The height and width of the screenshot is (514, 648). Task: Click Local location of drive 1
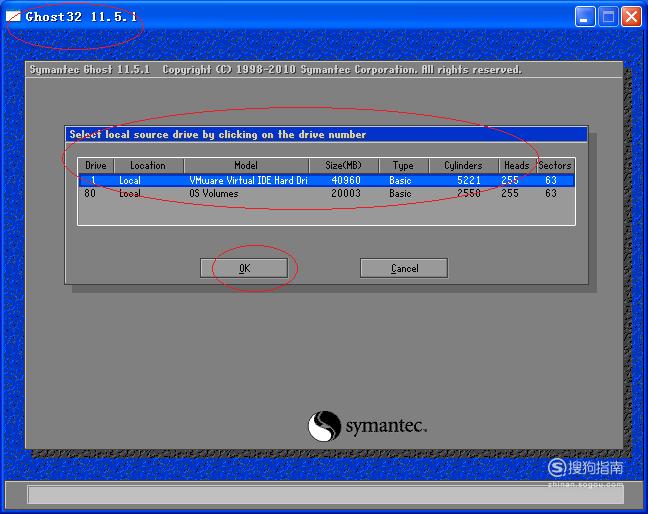click(130, 180)
